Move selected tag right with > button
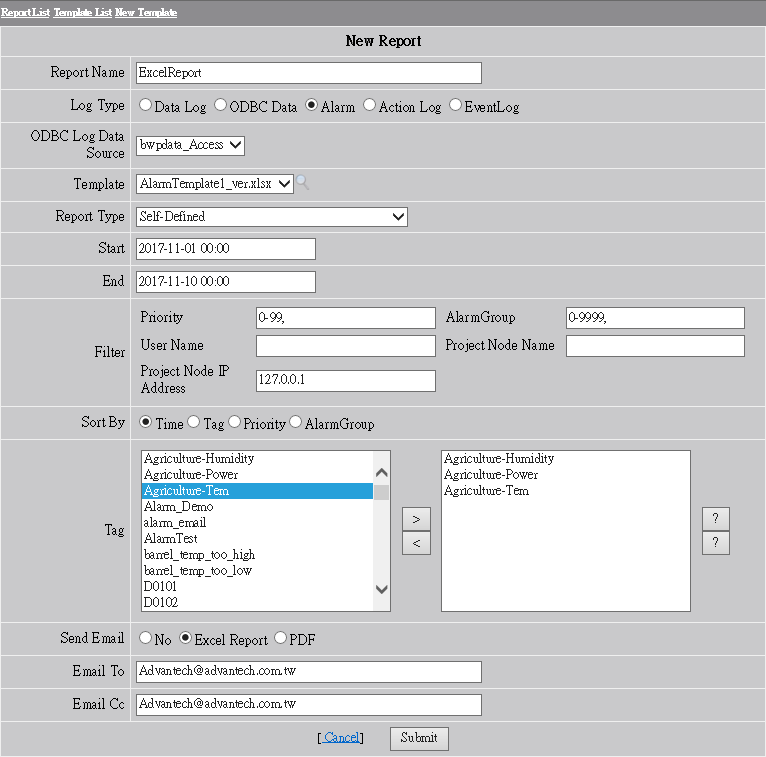The image size is (766, 757). 416,519
